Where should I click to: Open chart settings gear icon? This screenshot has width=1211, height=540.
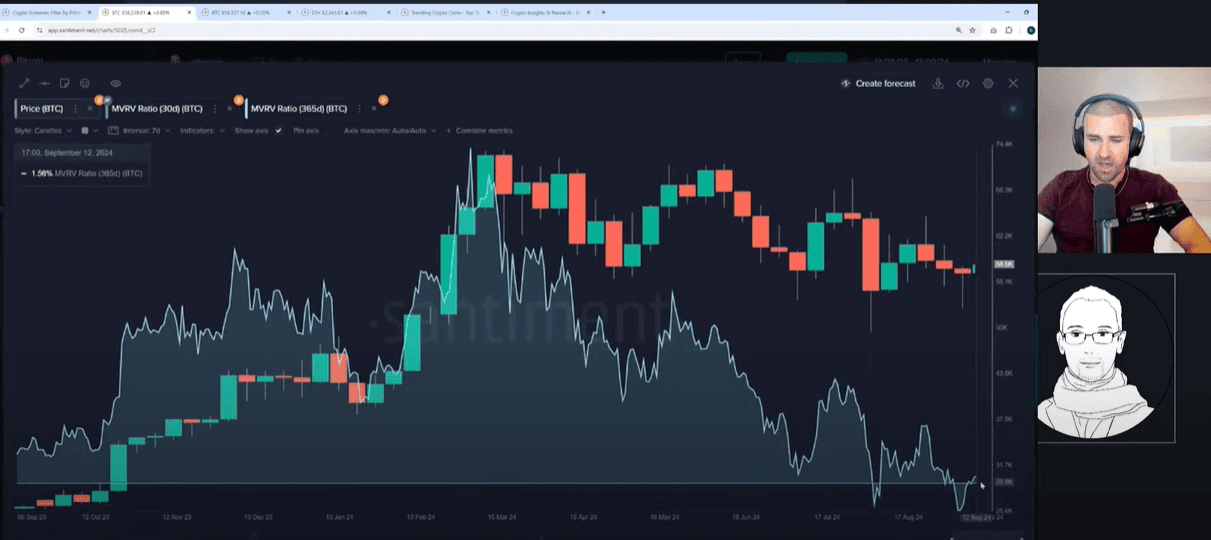coord(988,84)
